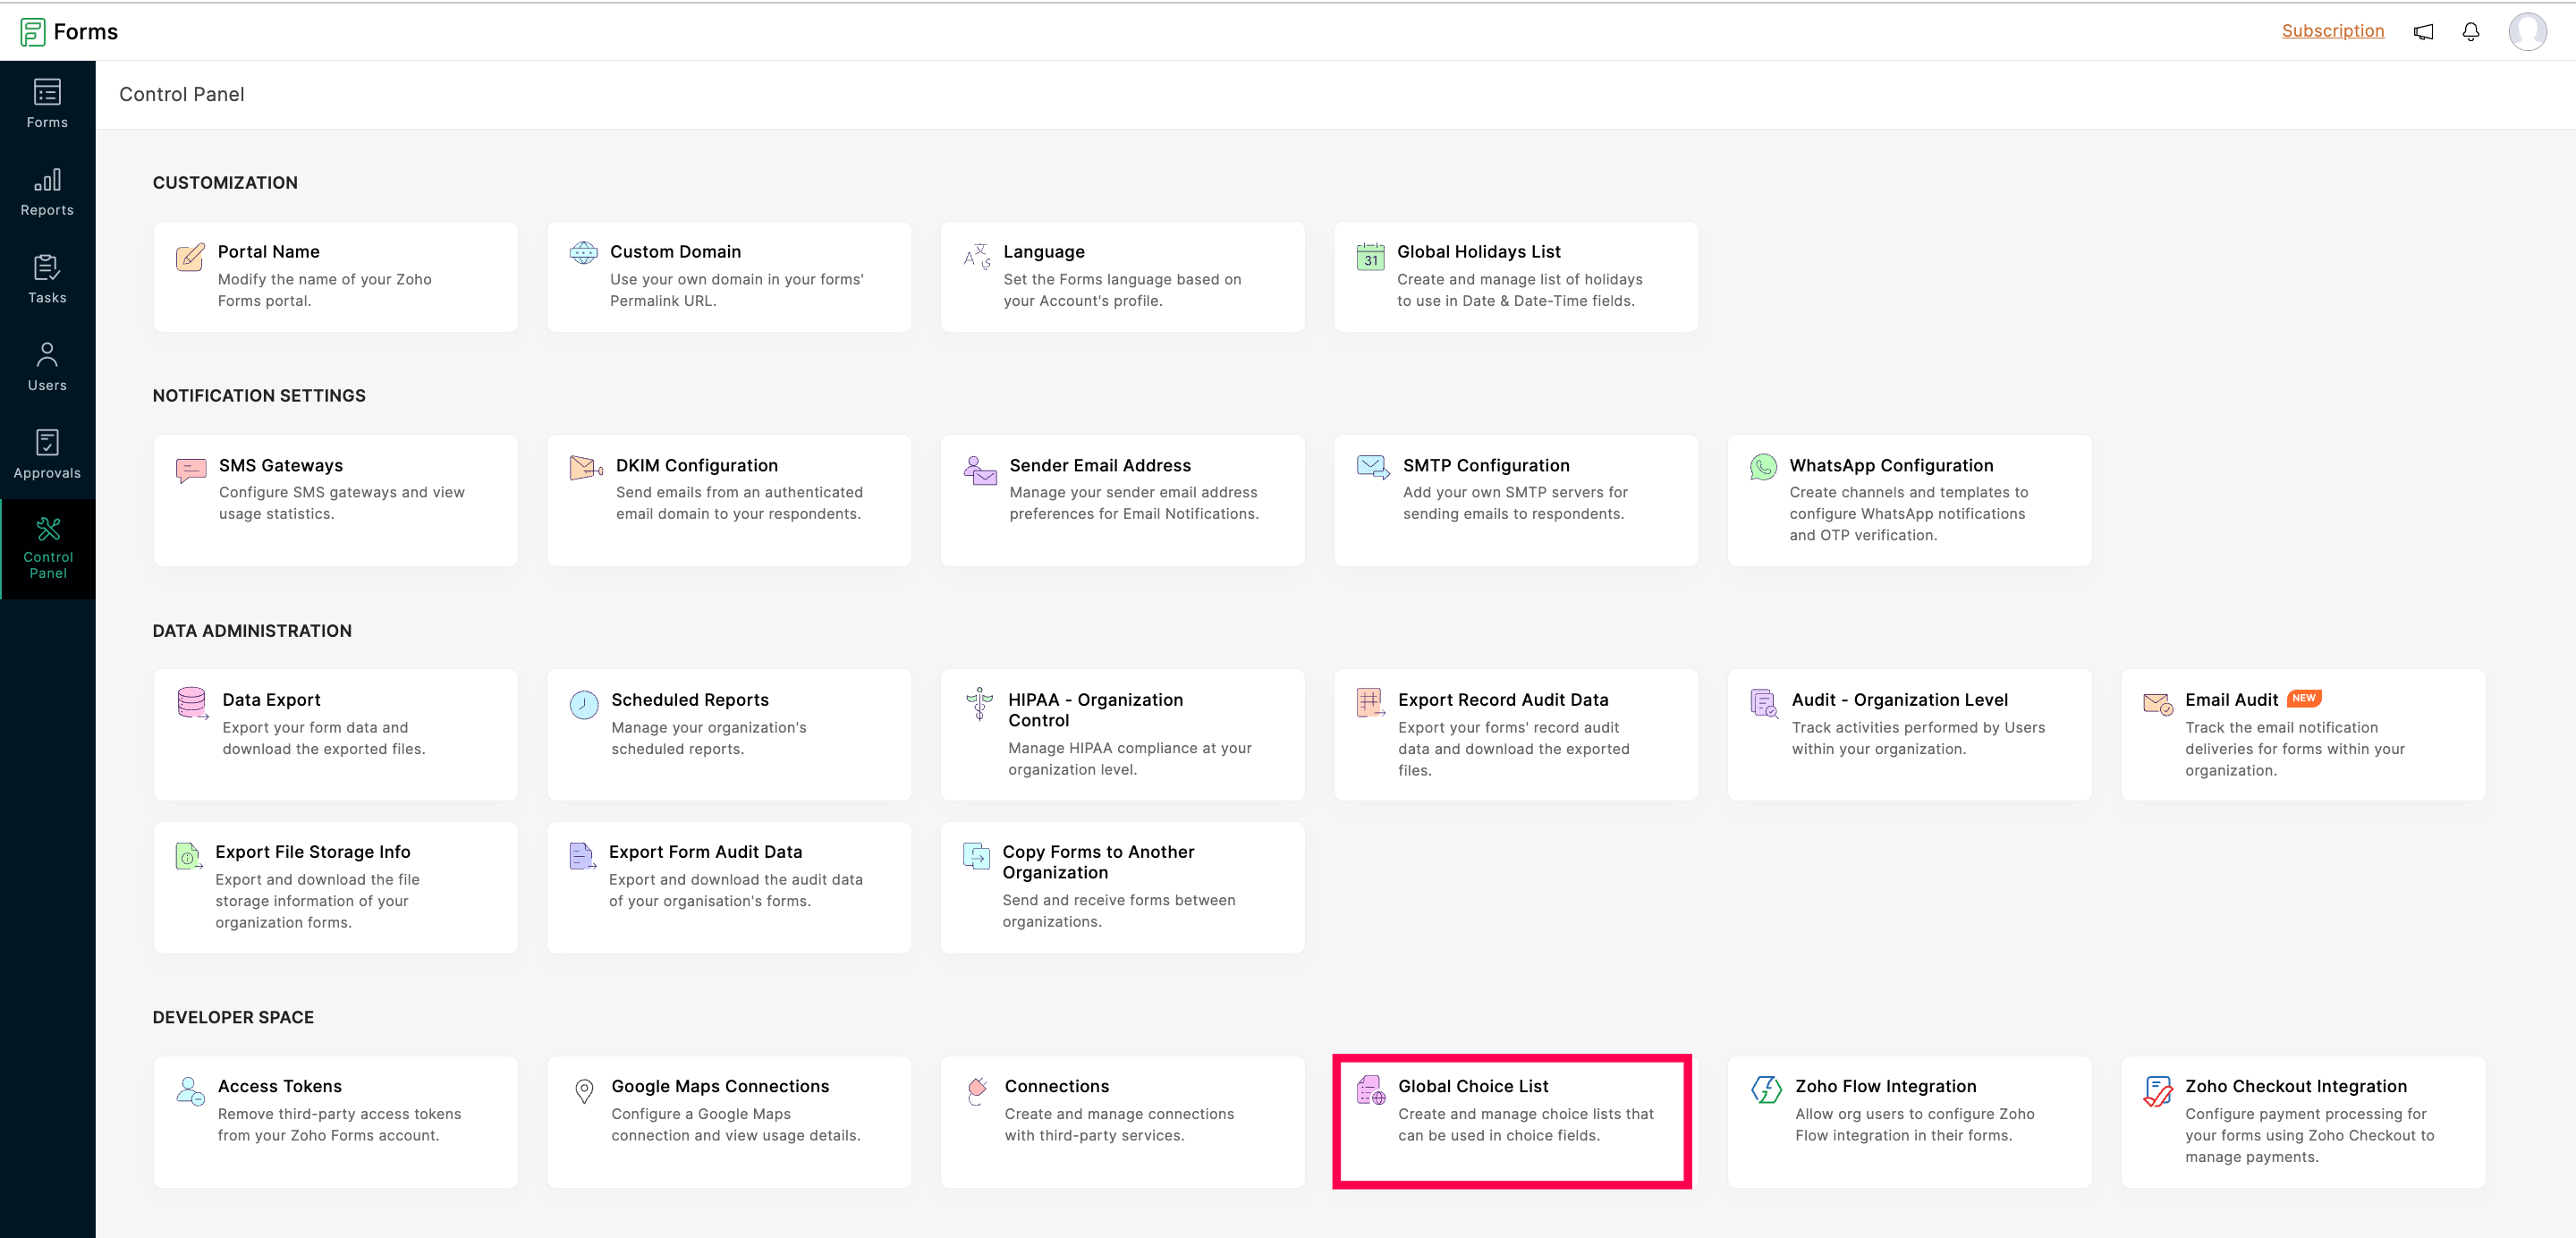Open Copy Forms to Another Organization
This screenshot has width=2576, height=1238.
point(1122,886)
